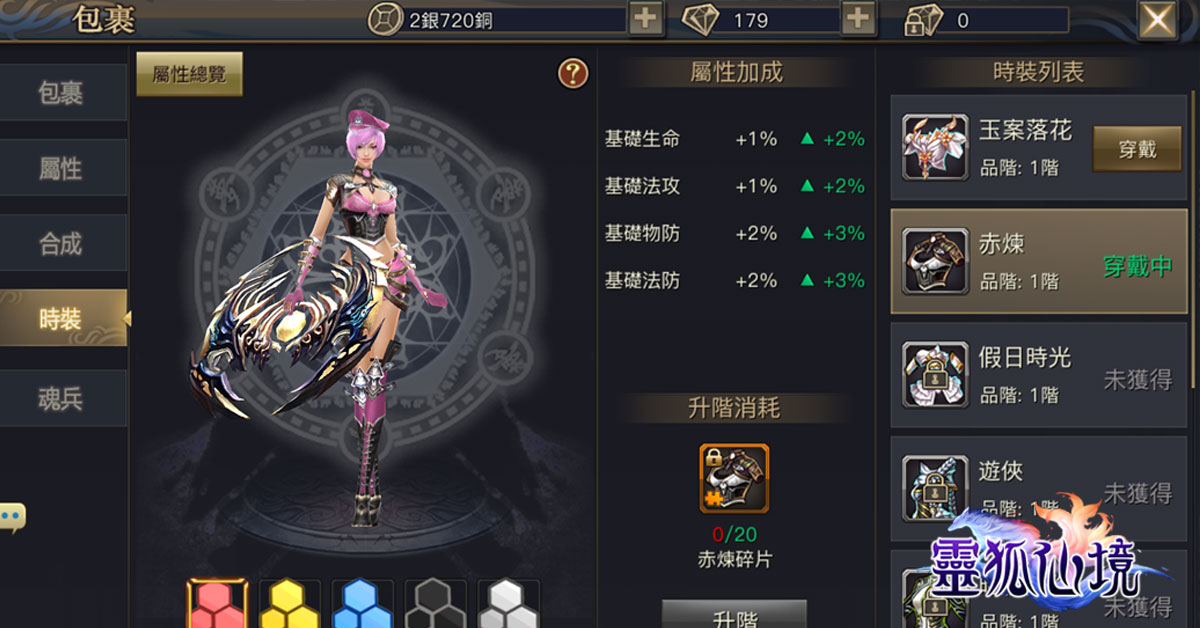Click the orange question mark help icon
1200x628 pixels.
pos(573,73)
